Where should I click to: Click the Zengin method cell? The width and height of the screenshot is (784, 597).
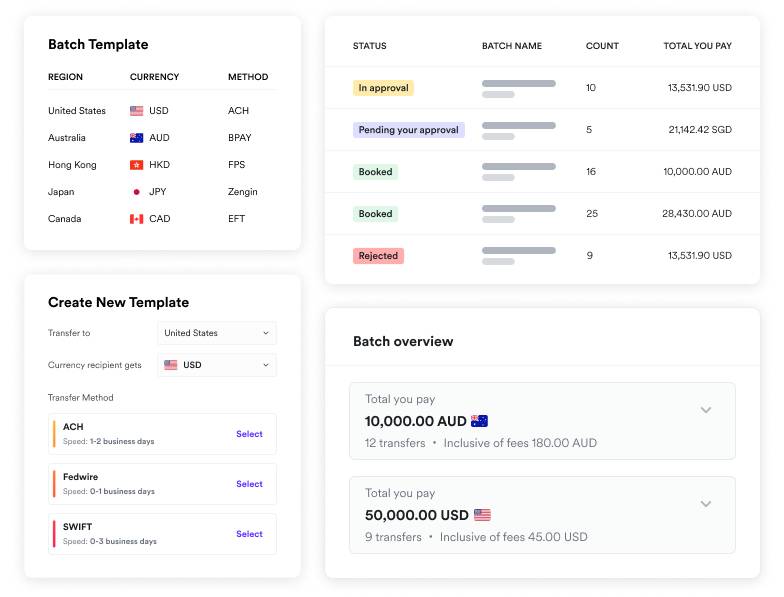[242, 192]
